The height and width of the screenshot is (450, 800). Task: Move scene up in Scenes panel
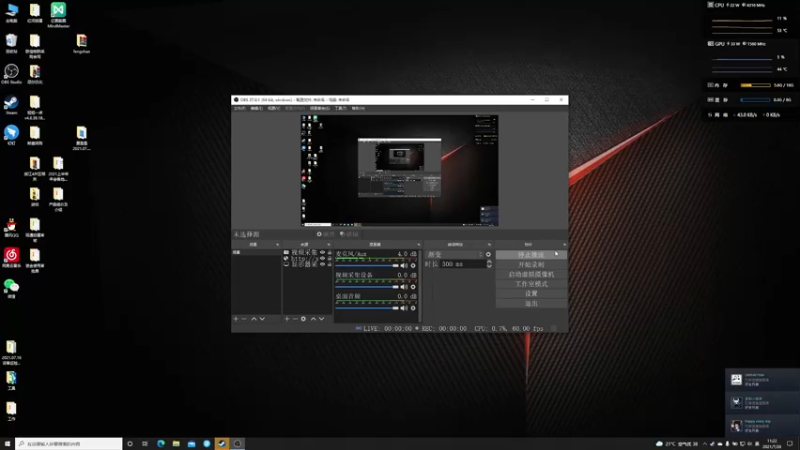pos(254,319)
